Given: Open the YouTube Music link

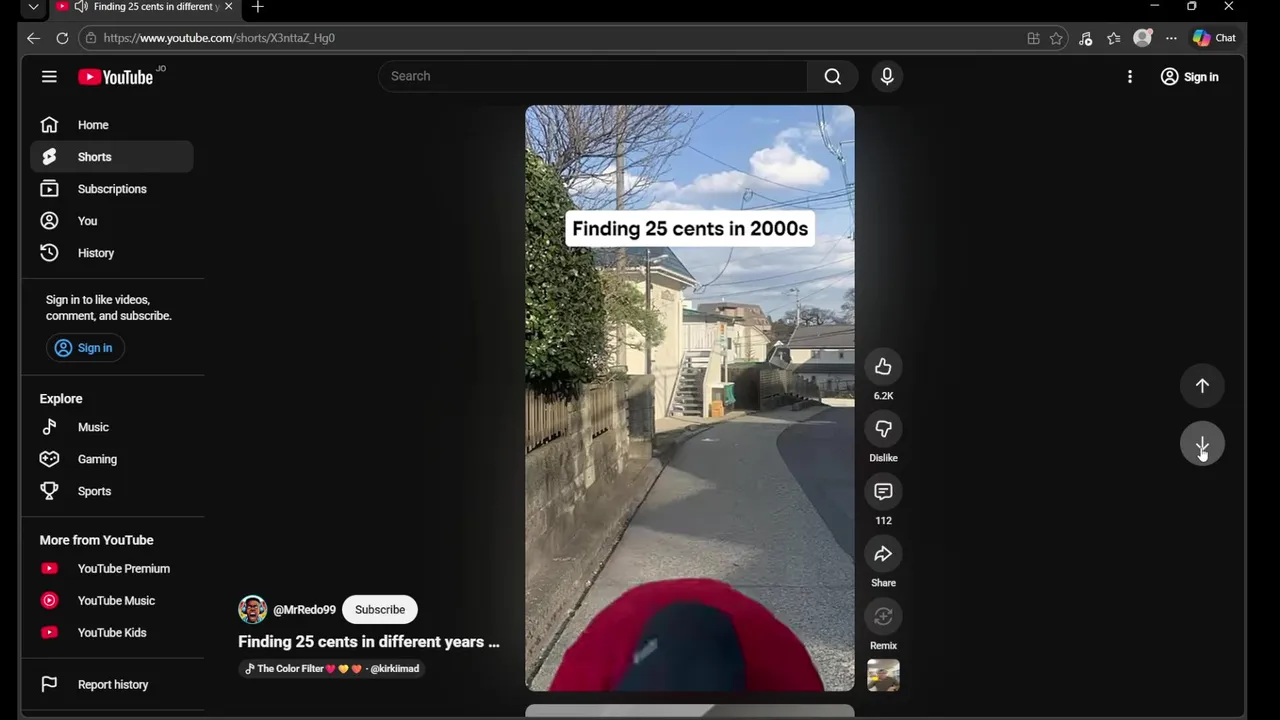Looking at the screenshot, I should click(x=112, y=601).
